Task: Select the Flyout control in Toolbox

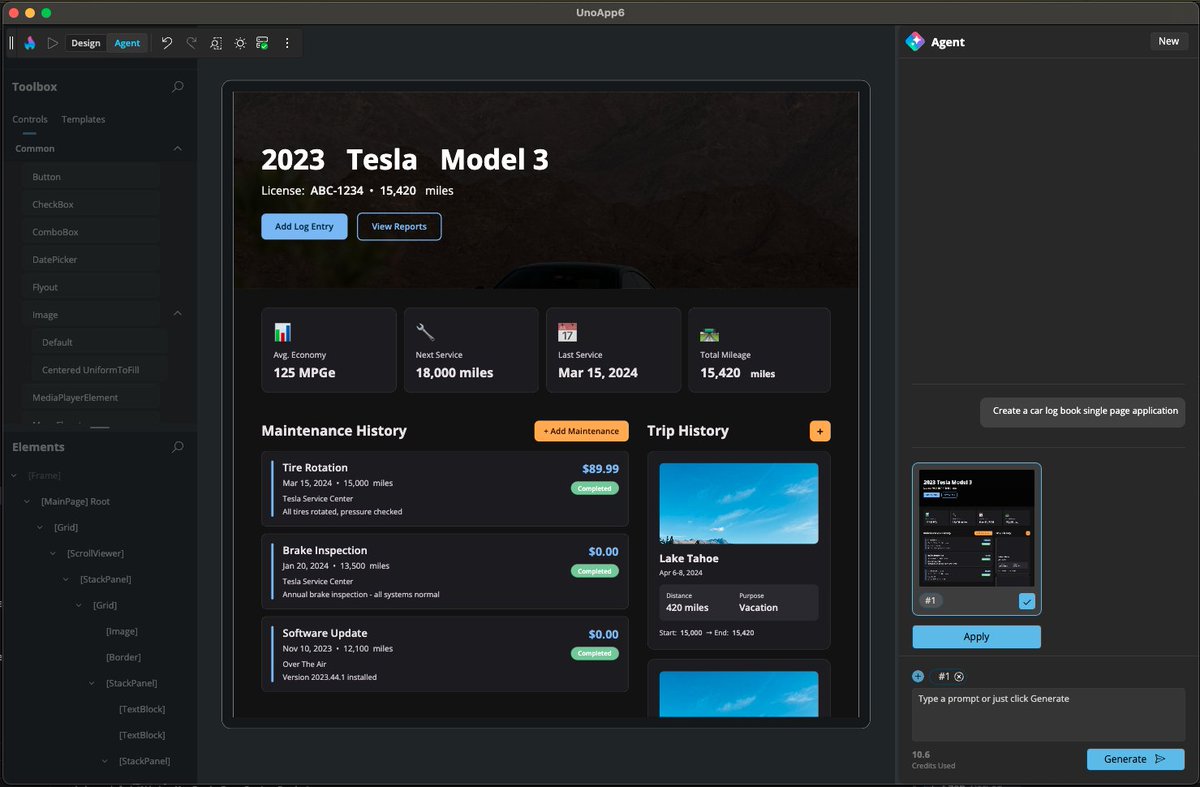Action: (90, 287)
